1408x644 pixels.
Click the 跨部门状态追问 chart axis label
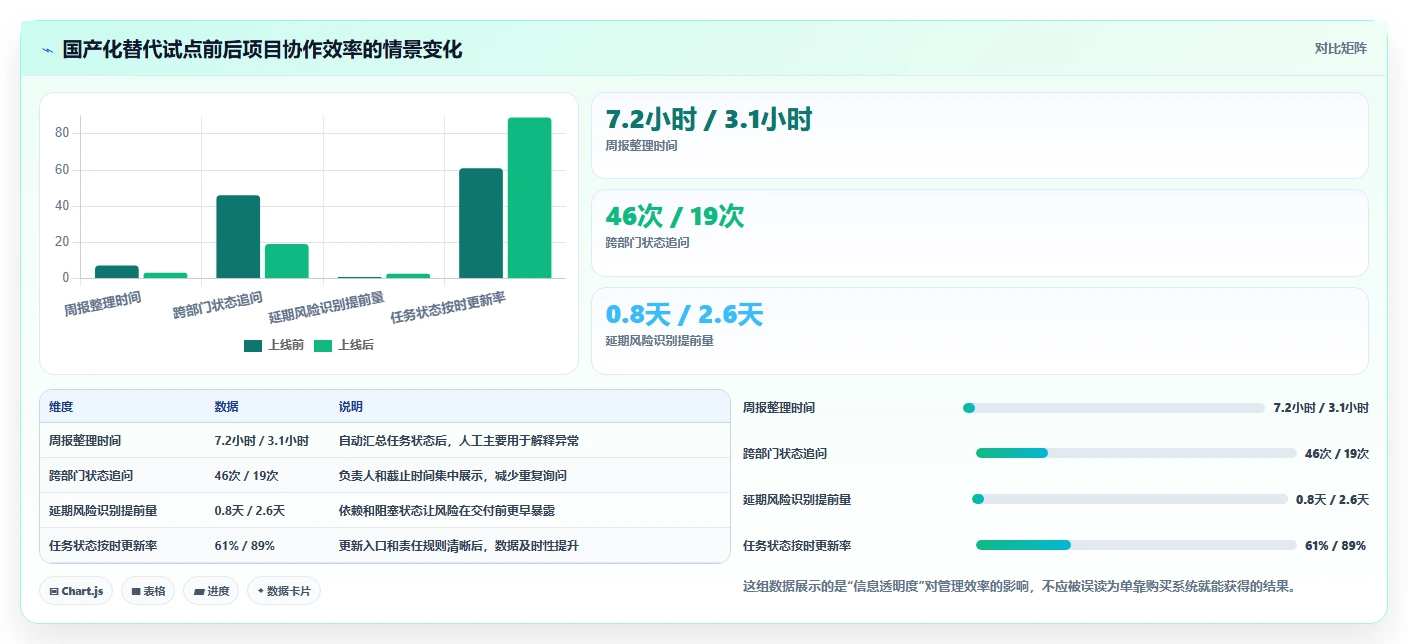click(x=218, y=304)
